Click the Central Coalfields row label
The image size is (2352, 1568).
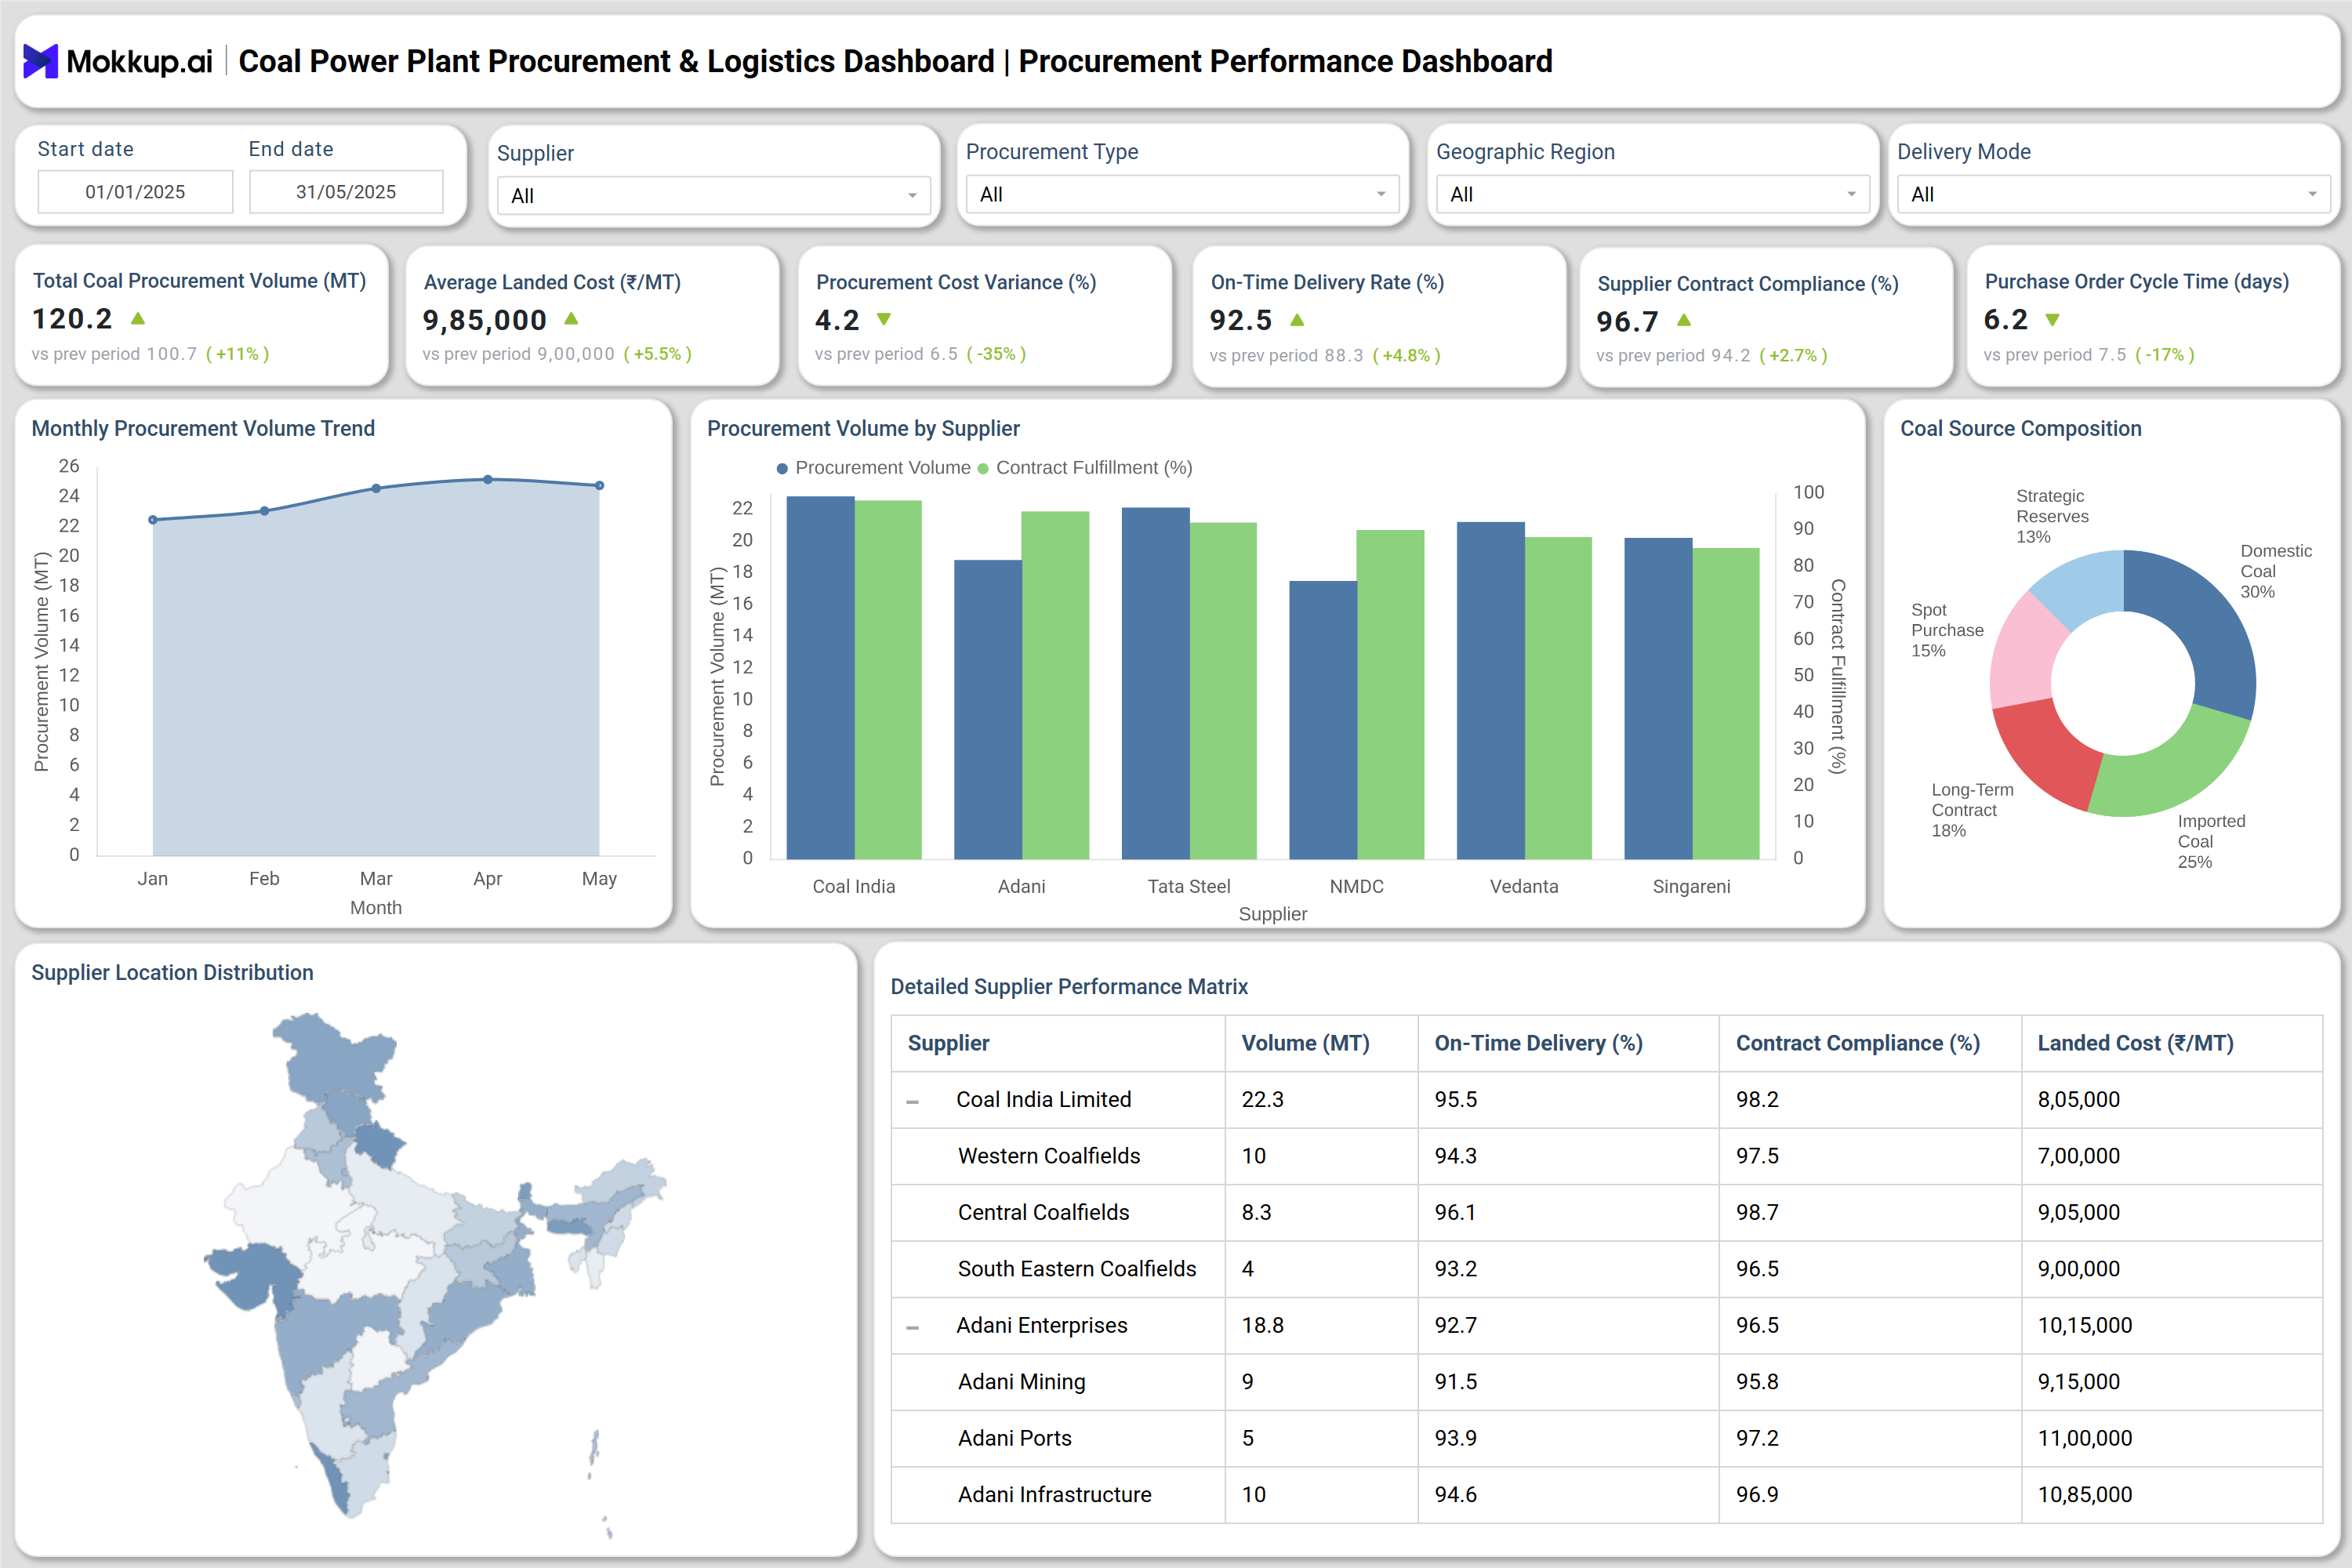tap(1043, 1212)
